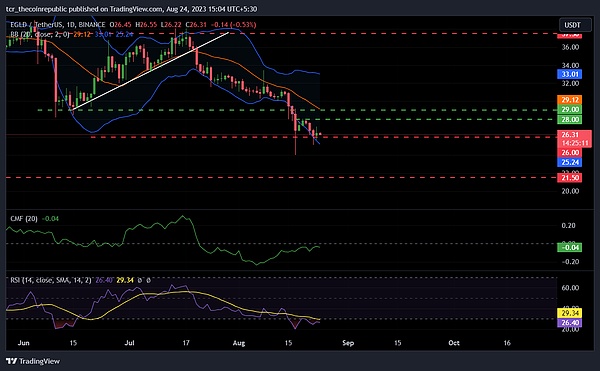The image size is (600, 371).
Task: Click the TradingView logo icon
Action: tap(11, 361)
